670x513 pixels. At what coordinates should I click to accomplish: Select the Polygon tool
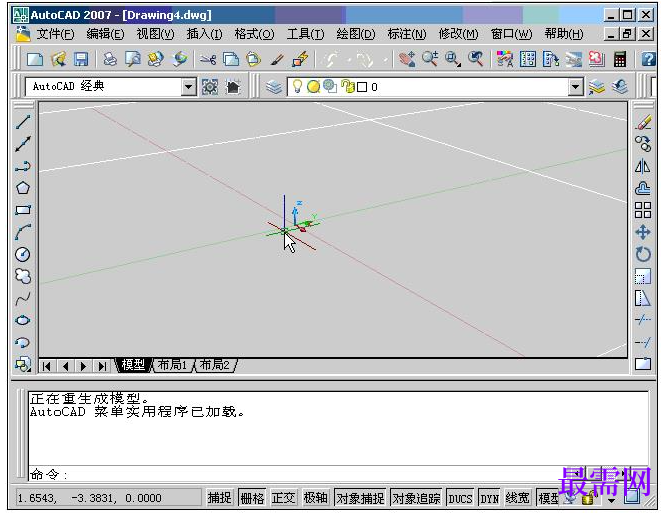point(23,188)
